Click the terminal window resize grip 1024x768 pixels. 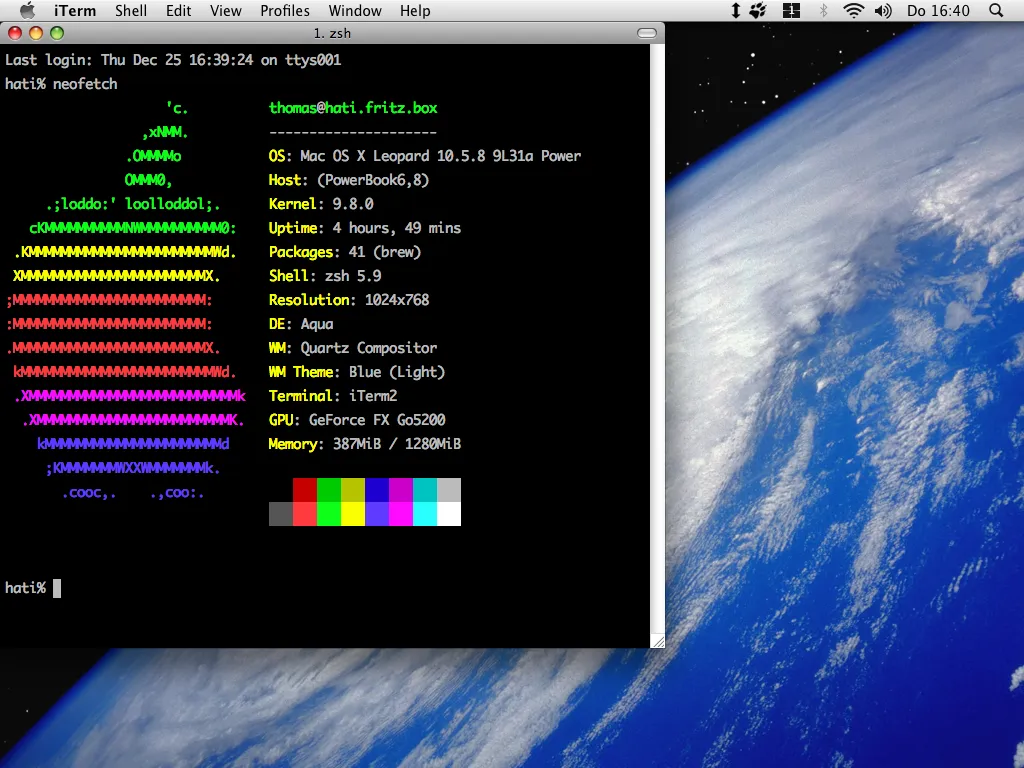tap(657, 641)
